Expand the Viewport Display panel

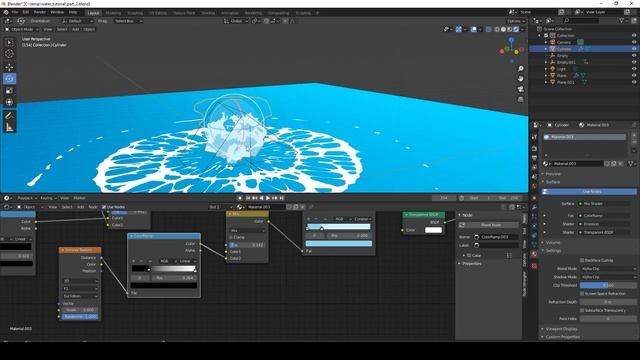[x=562, y=329]
